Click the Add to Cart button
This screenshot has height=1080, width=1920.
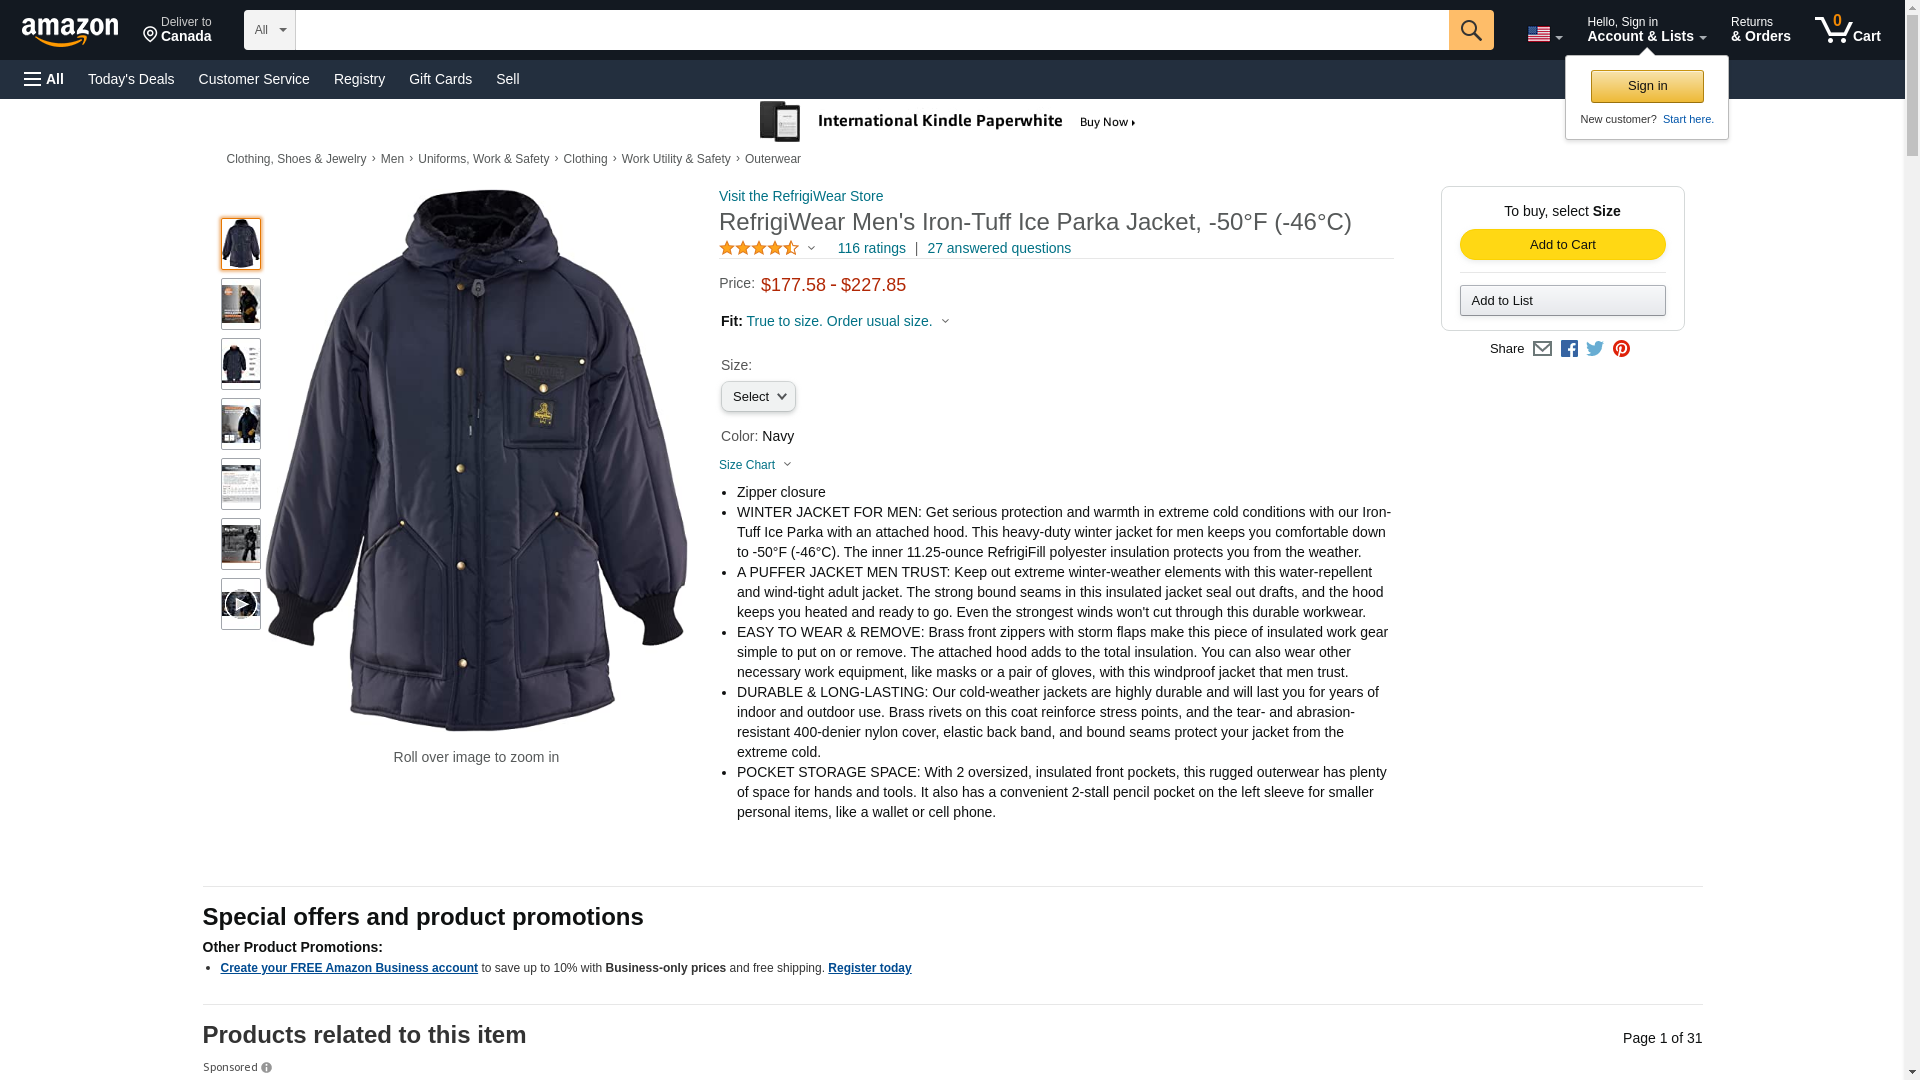pyautogui.click(x=1562, y=245)
